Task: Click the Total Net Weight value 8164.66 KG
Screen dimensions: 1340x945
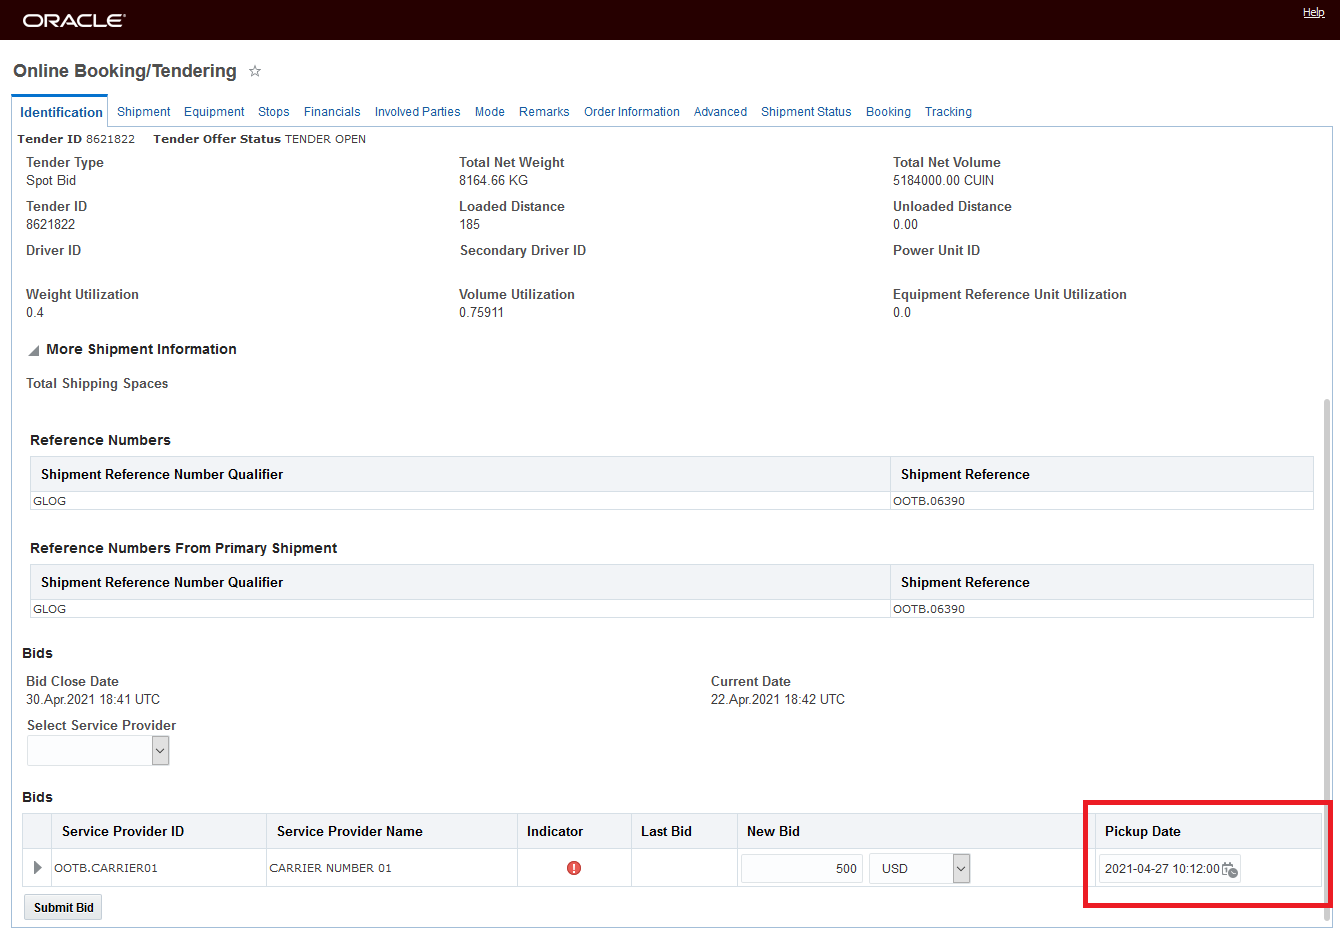Action: [494, 181]
